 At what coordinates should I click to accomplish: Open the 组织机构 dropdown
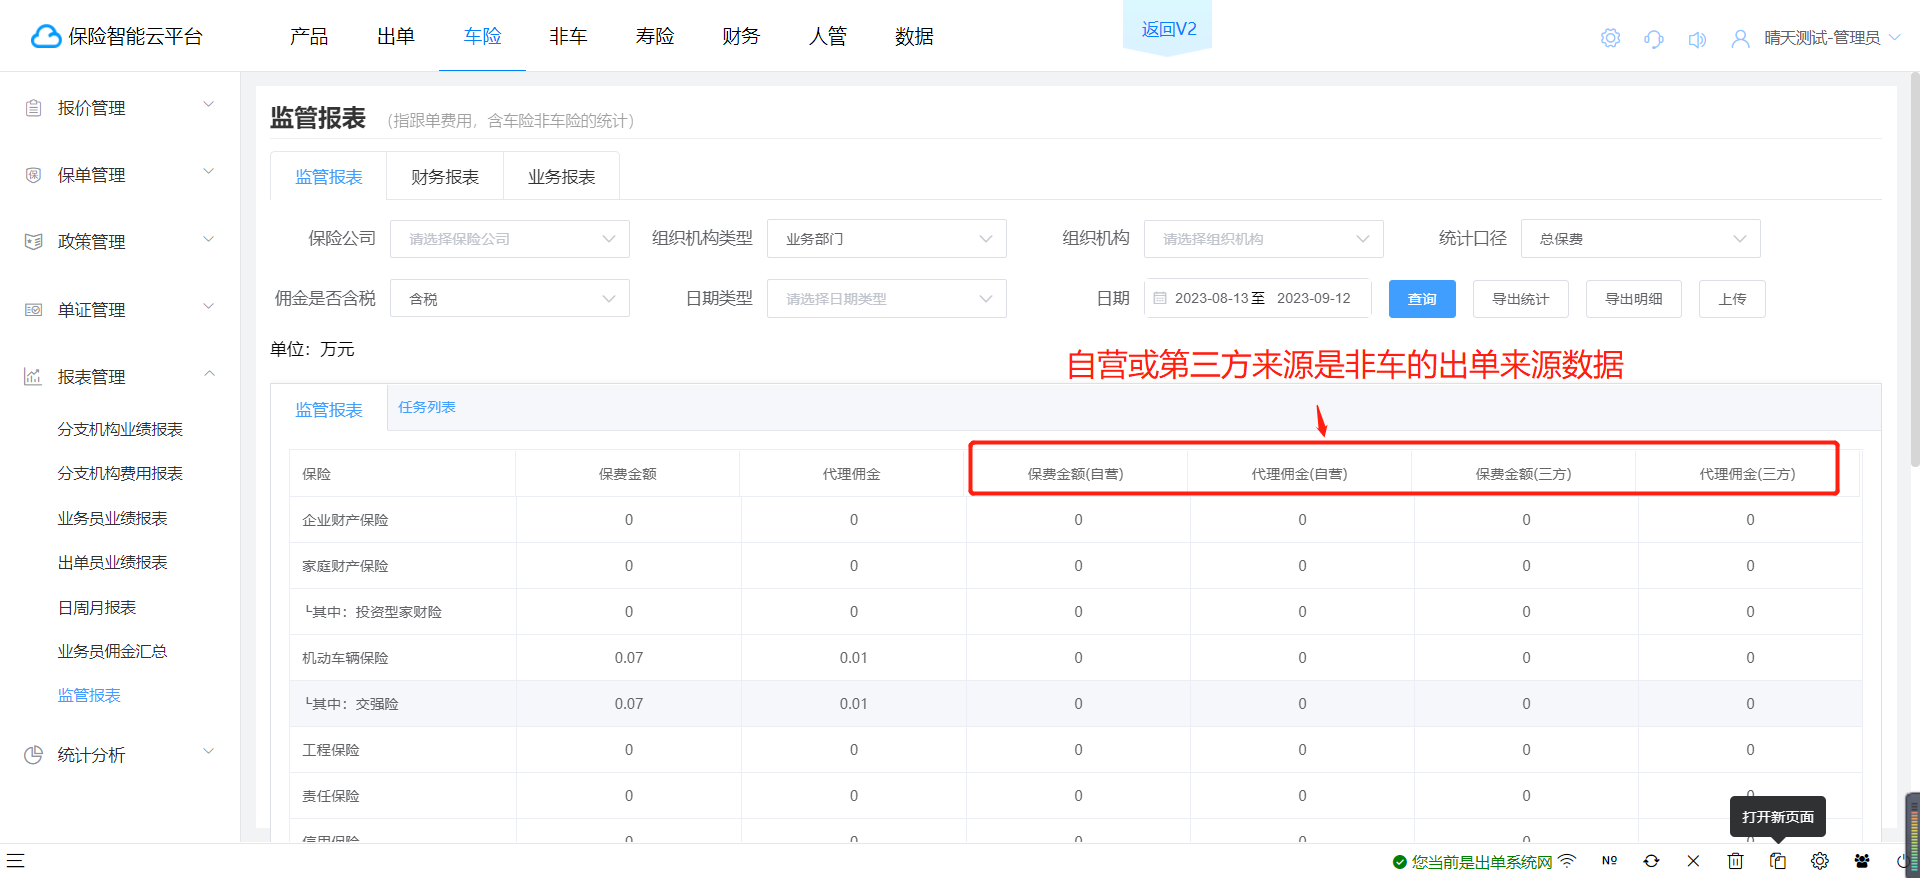pos(1264,239)
